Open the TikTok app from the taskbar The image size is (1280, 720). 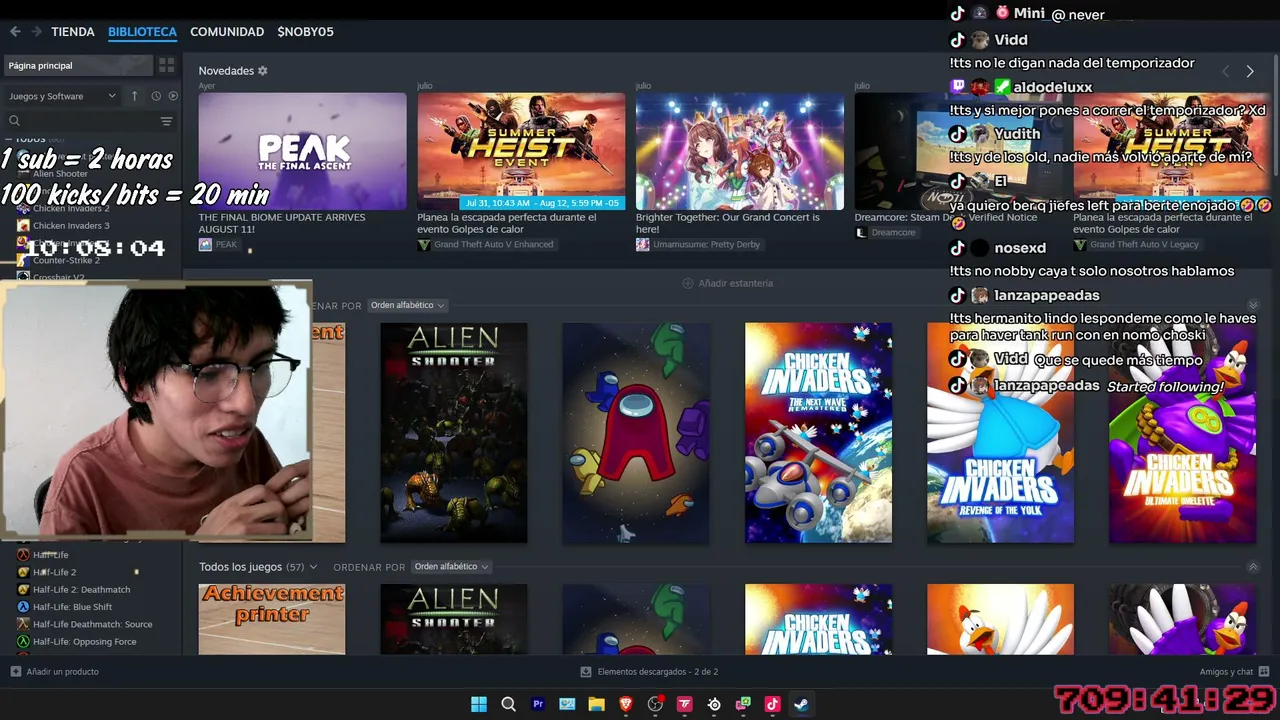[772, 704]
